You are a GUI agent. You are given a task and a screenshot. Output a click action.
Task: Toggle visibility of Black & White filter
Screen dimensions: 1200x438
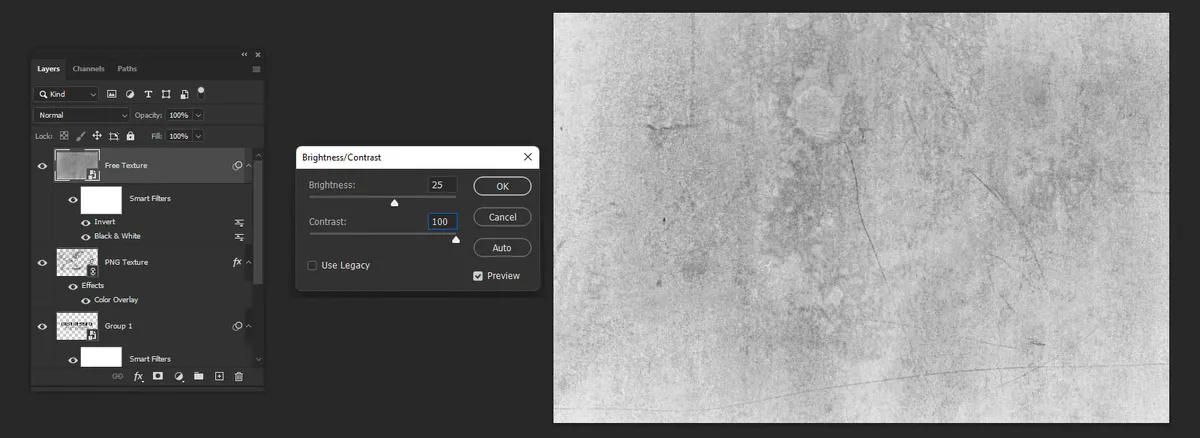[x=85, y=237]
